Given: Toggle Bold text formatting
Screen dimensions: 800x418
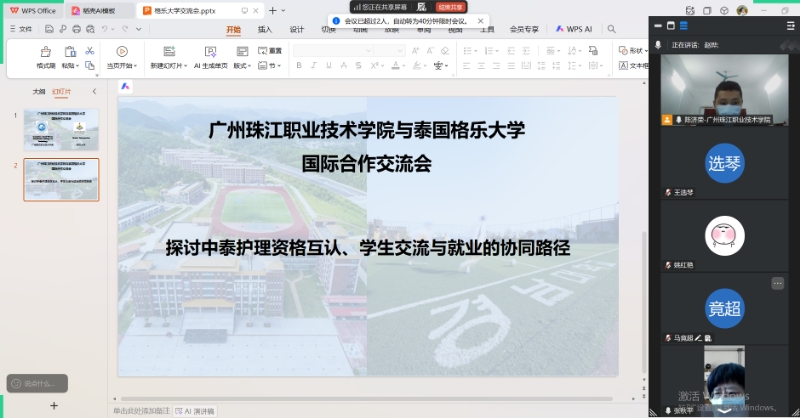Looking at the screenshot, I should (x=299, y=66).
